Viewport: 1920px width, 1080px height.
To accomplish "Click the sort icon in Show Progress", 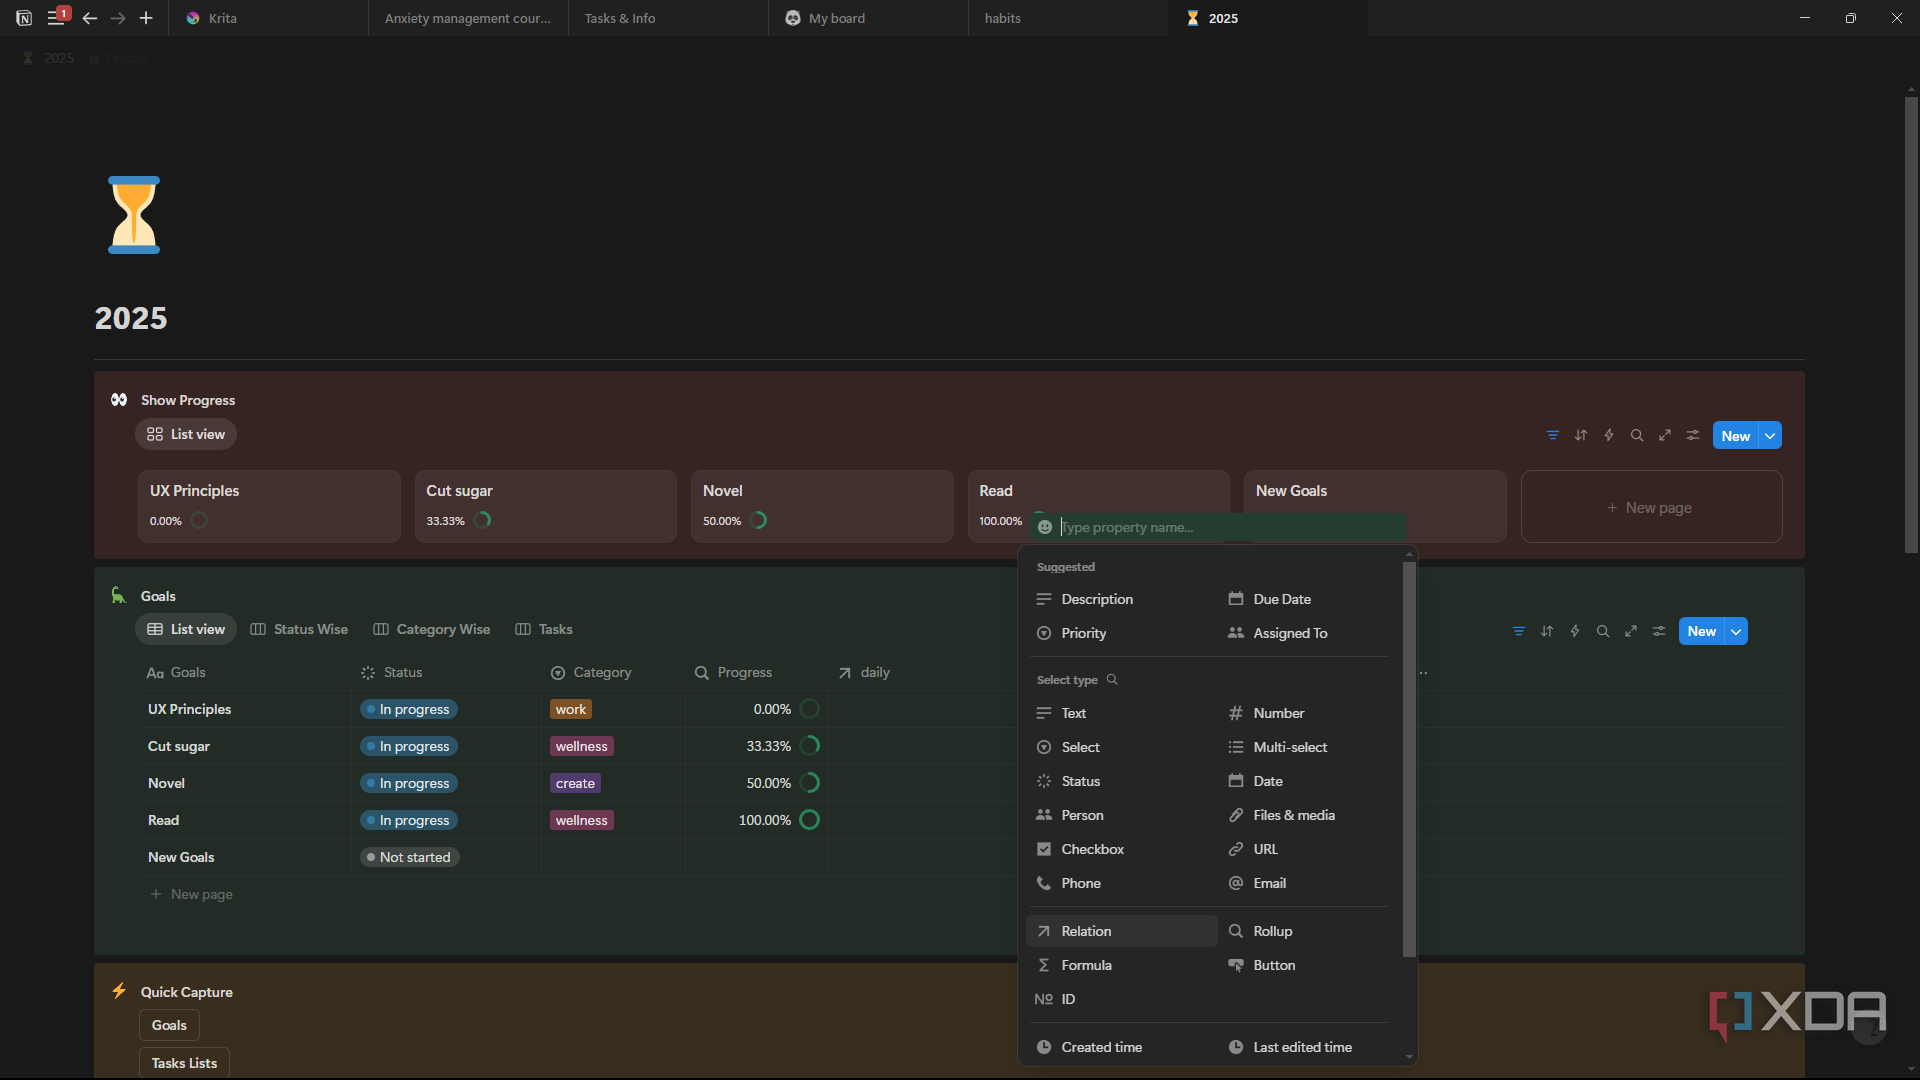I will 1581,435.
